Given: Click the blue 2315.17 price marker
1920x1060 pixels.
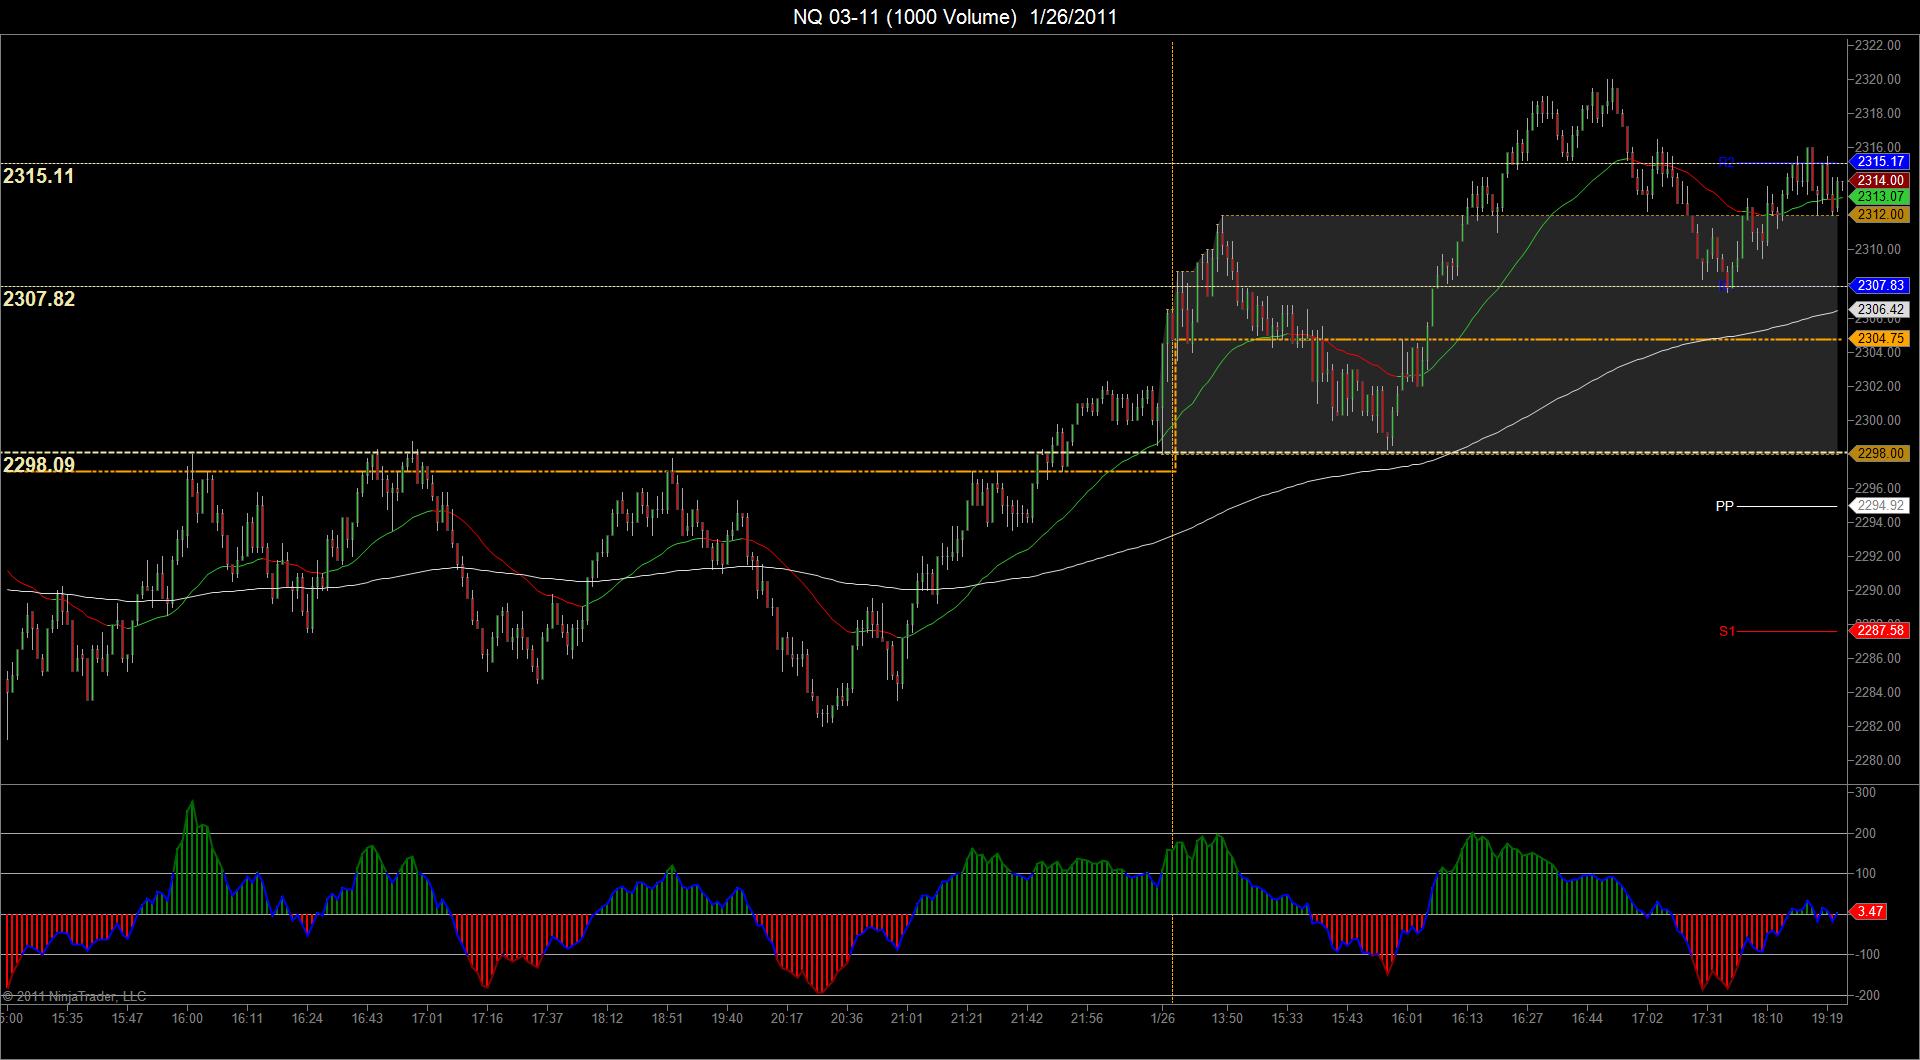Looking at the screenshot, I should pos(1880,161).
